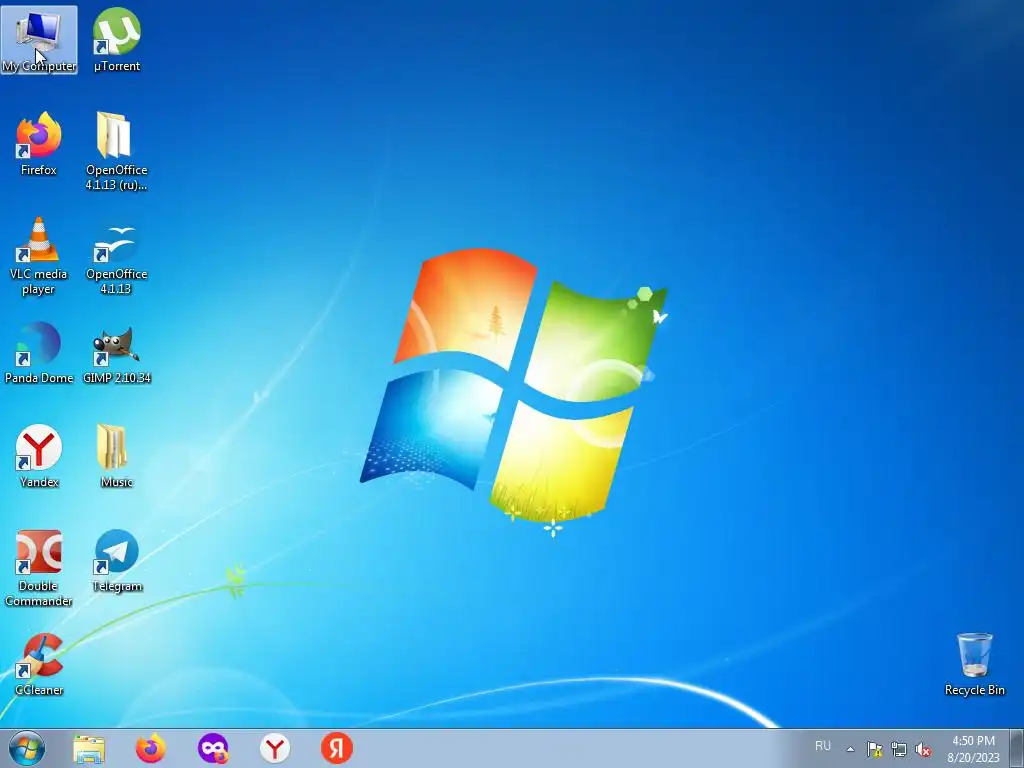
Task: Open the muted volume tray icon
Action: 923,749
